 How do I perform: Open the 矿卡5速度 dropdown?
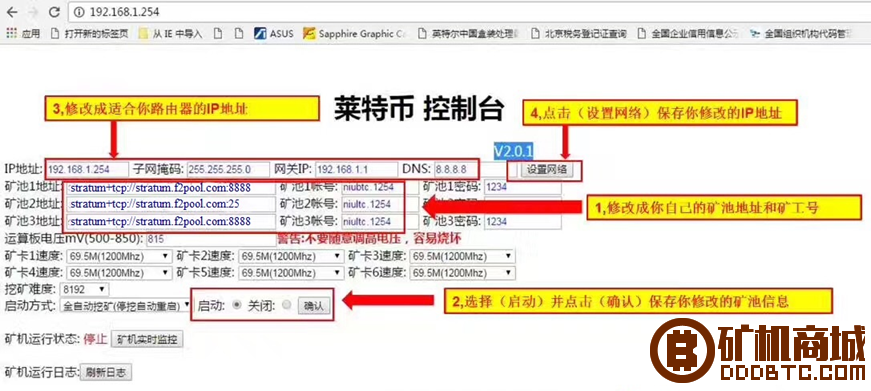click(291, 273)
